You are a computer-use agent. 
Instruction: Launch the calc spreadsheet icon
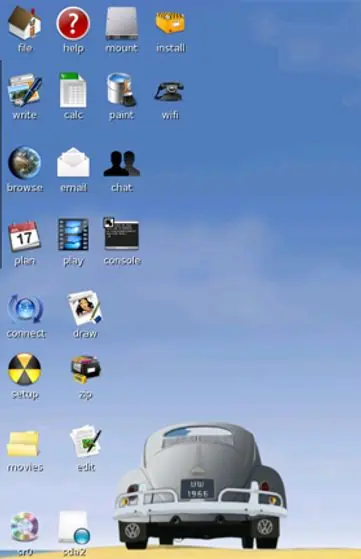click(73, 90)
